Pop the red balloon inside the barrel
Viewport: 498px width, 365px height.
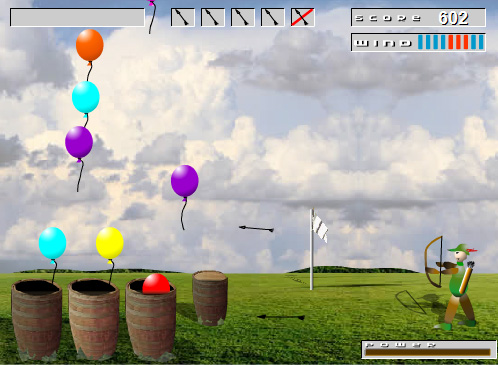[x=156, y=284]
